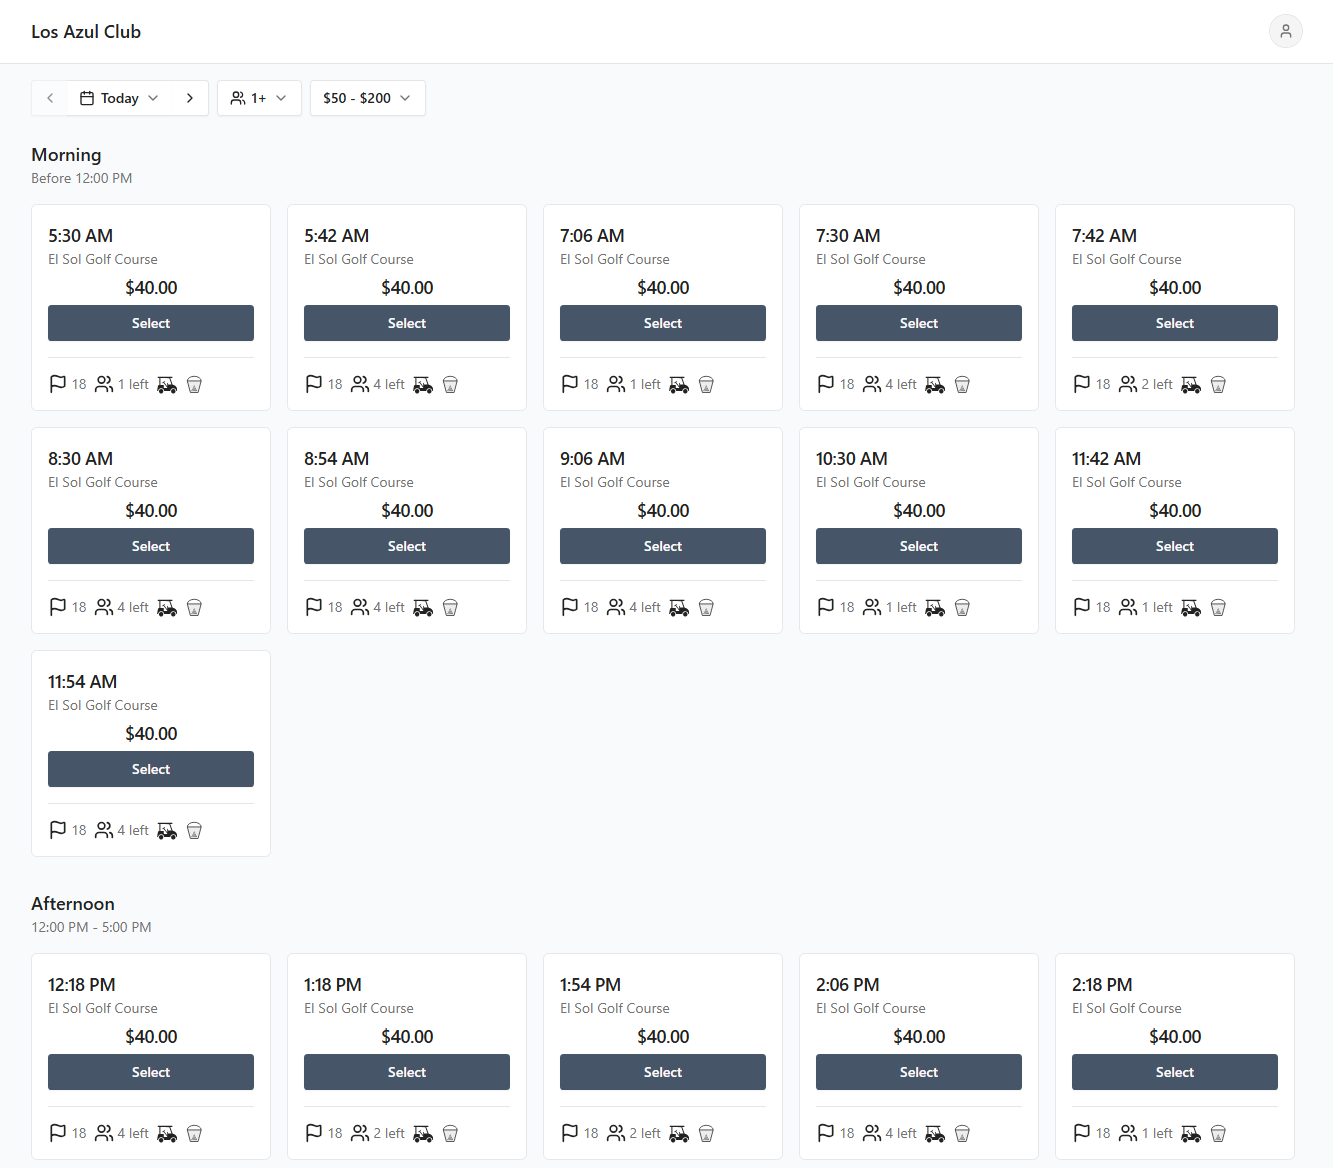Screen dimensions: 1333x1168
Task: Click the golf cart icon on 2:18 PM card
Action: (1190, 1133)
